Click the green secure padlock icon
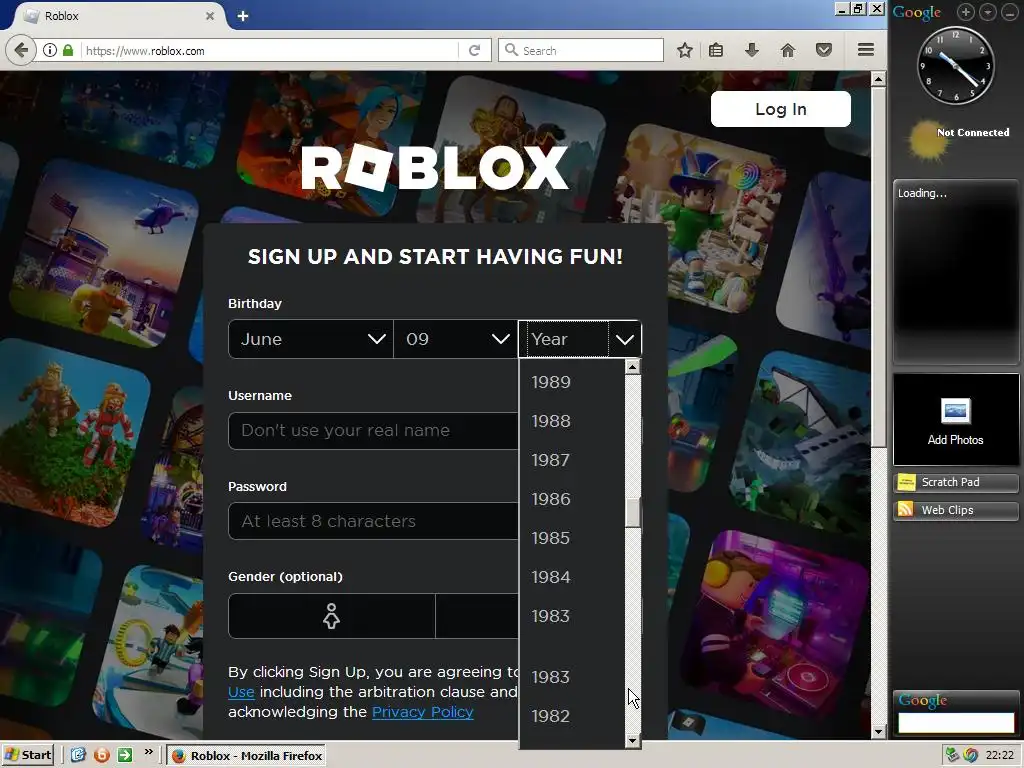 point(68,50)
